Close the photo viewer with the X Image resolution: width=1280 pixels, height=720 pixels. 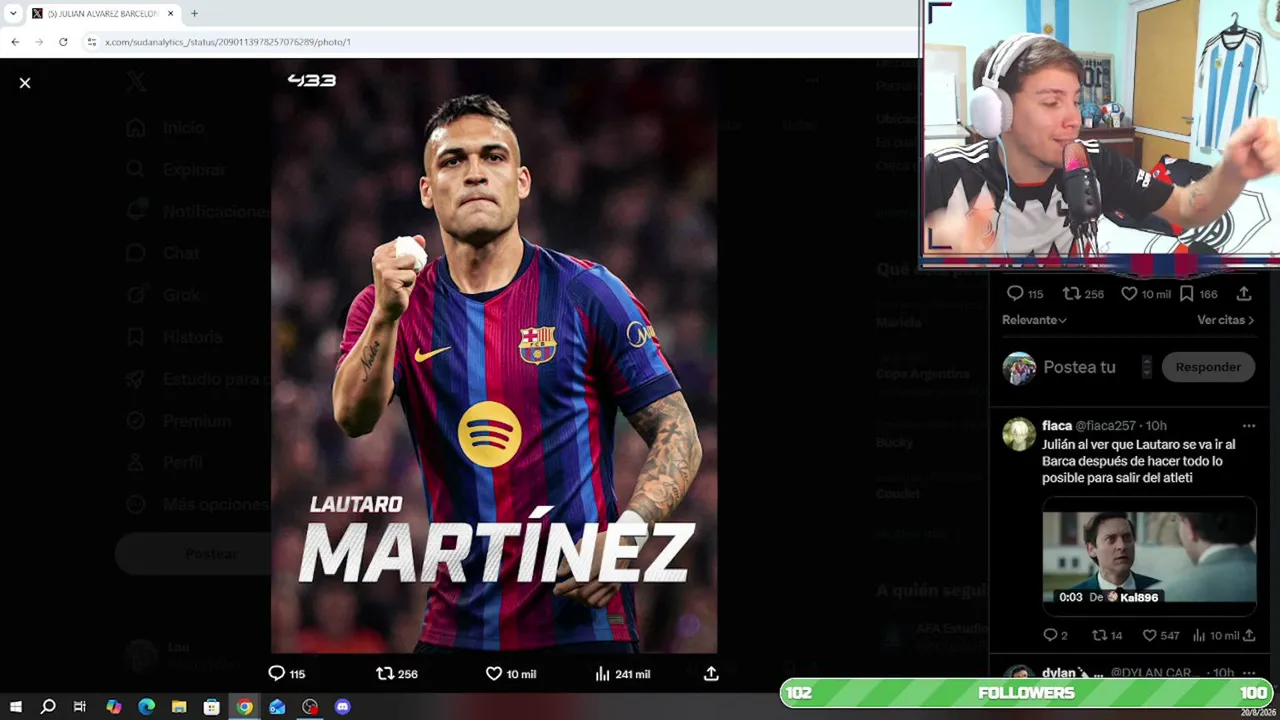pos(25,83)
